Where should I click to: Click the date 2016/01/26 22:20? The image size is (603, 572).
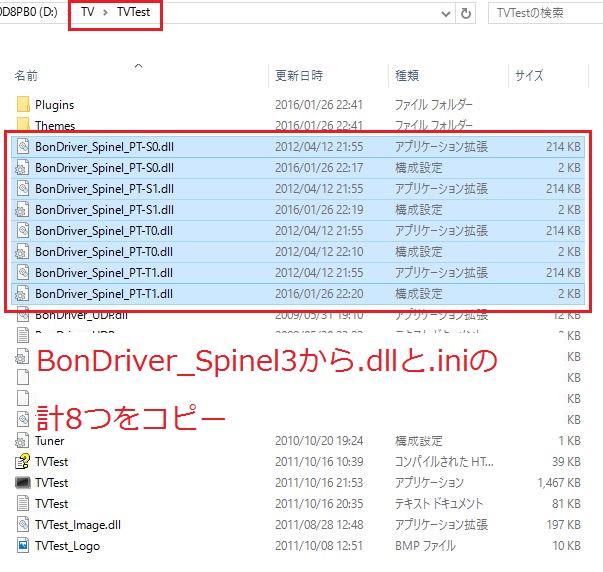point(319,294)
